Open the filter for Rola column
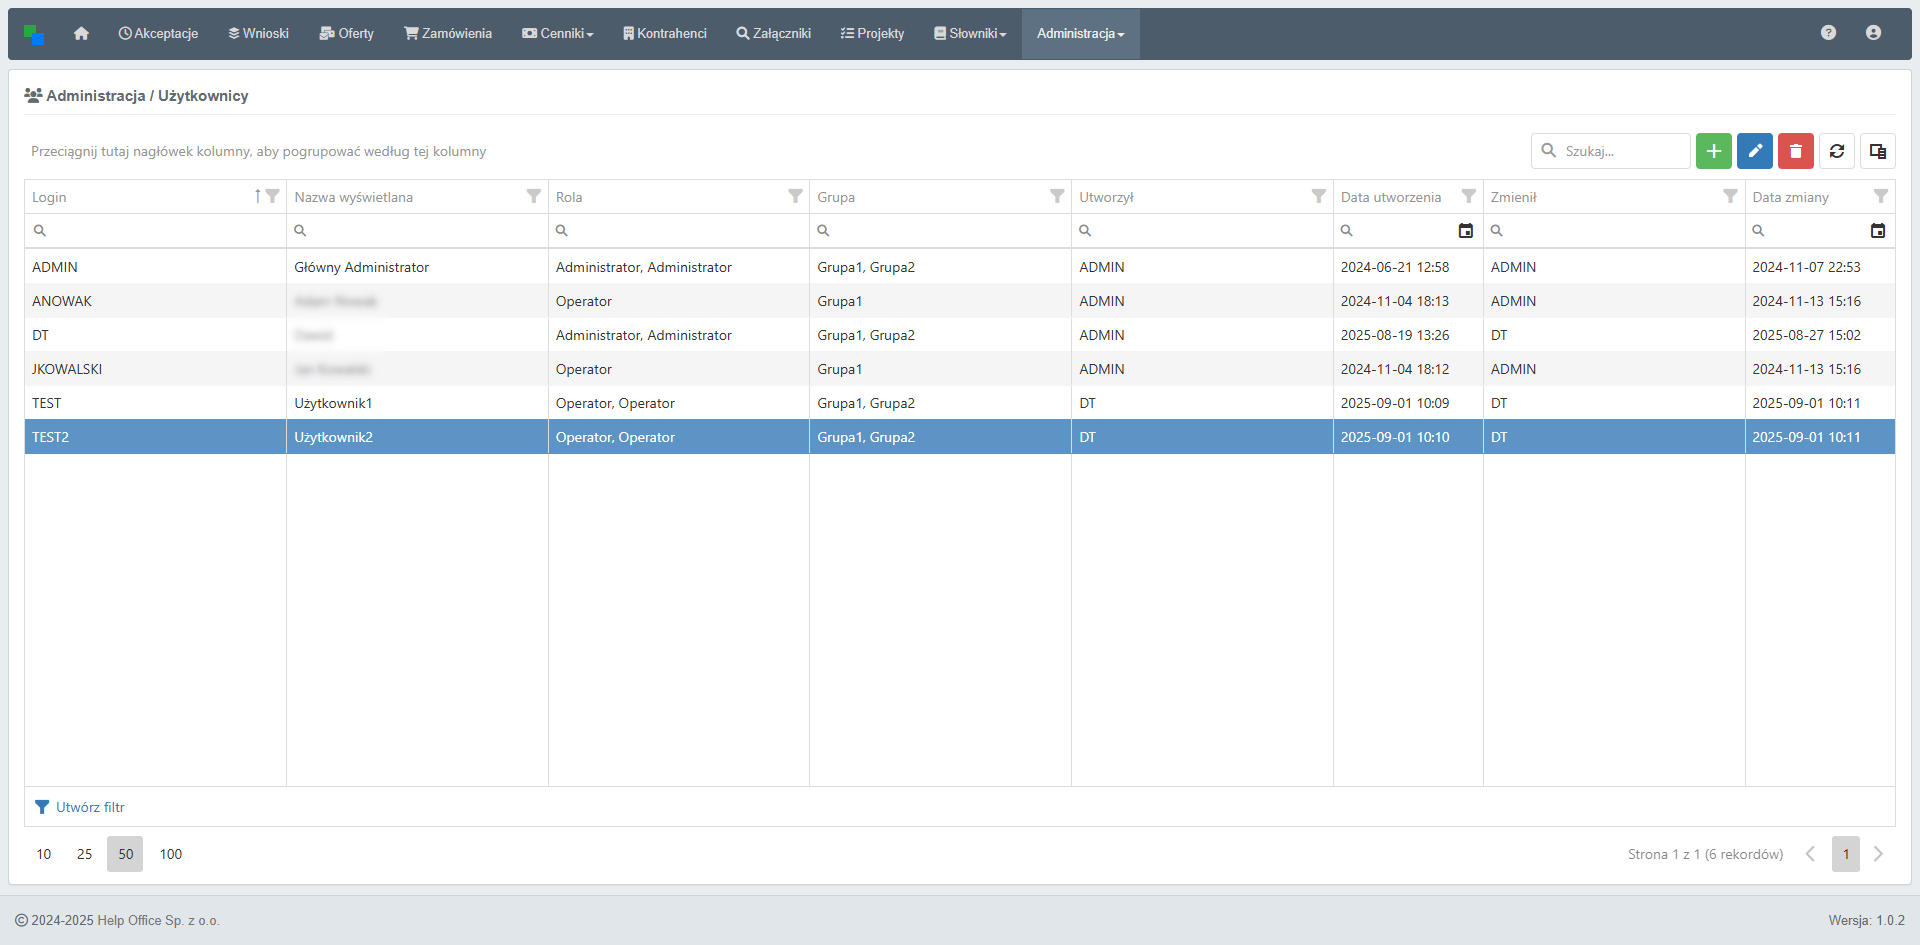The image size is (1920, 945). click(795, 196)
